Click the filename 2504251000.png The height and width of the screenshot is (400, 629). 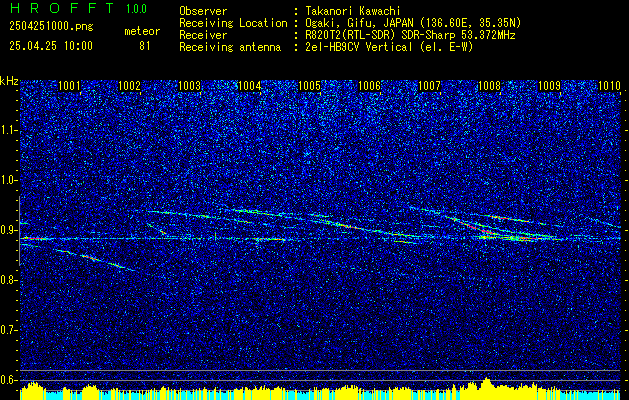(51, 27)
